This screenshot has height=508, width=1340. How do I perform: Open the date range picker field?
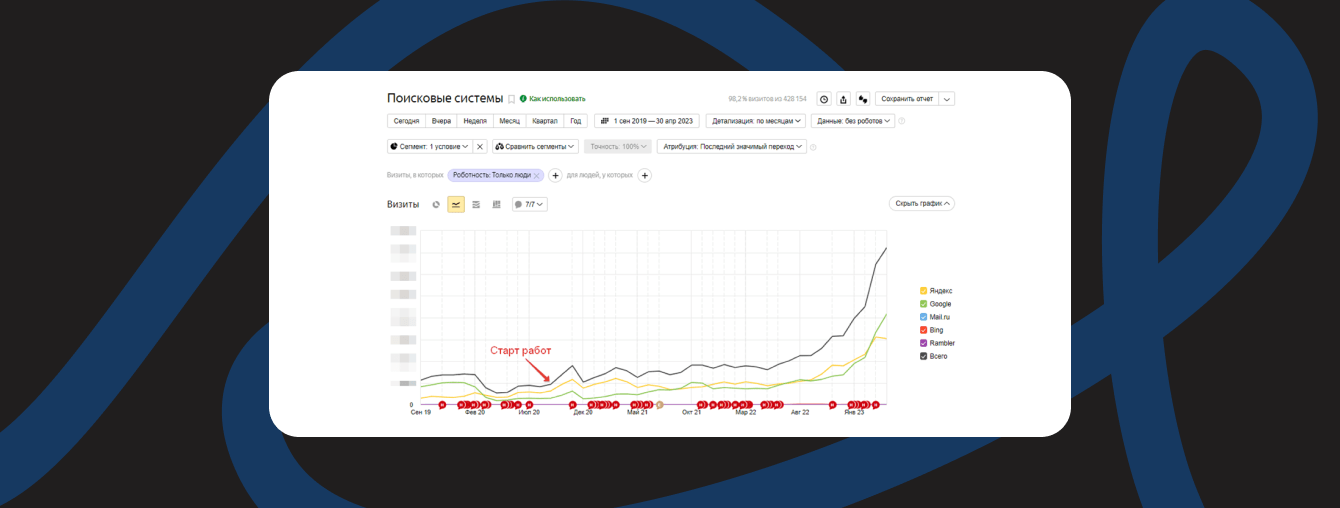(646, 121)
